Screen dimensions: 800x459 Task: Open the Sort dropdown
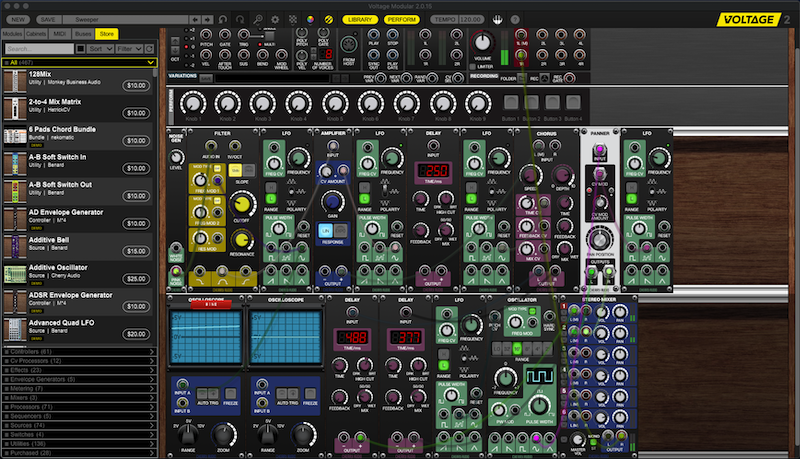click(x=100, y=48)
